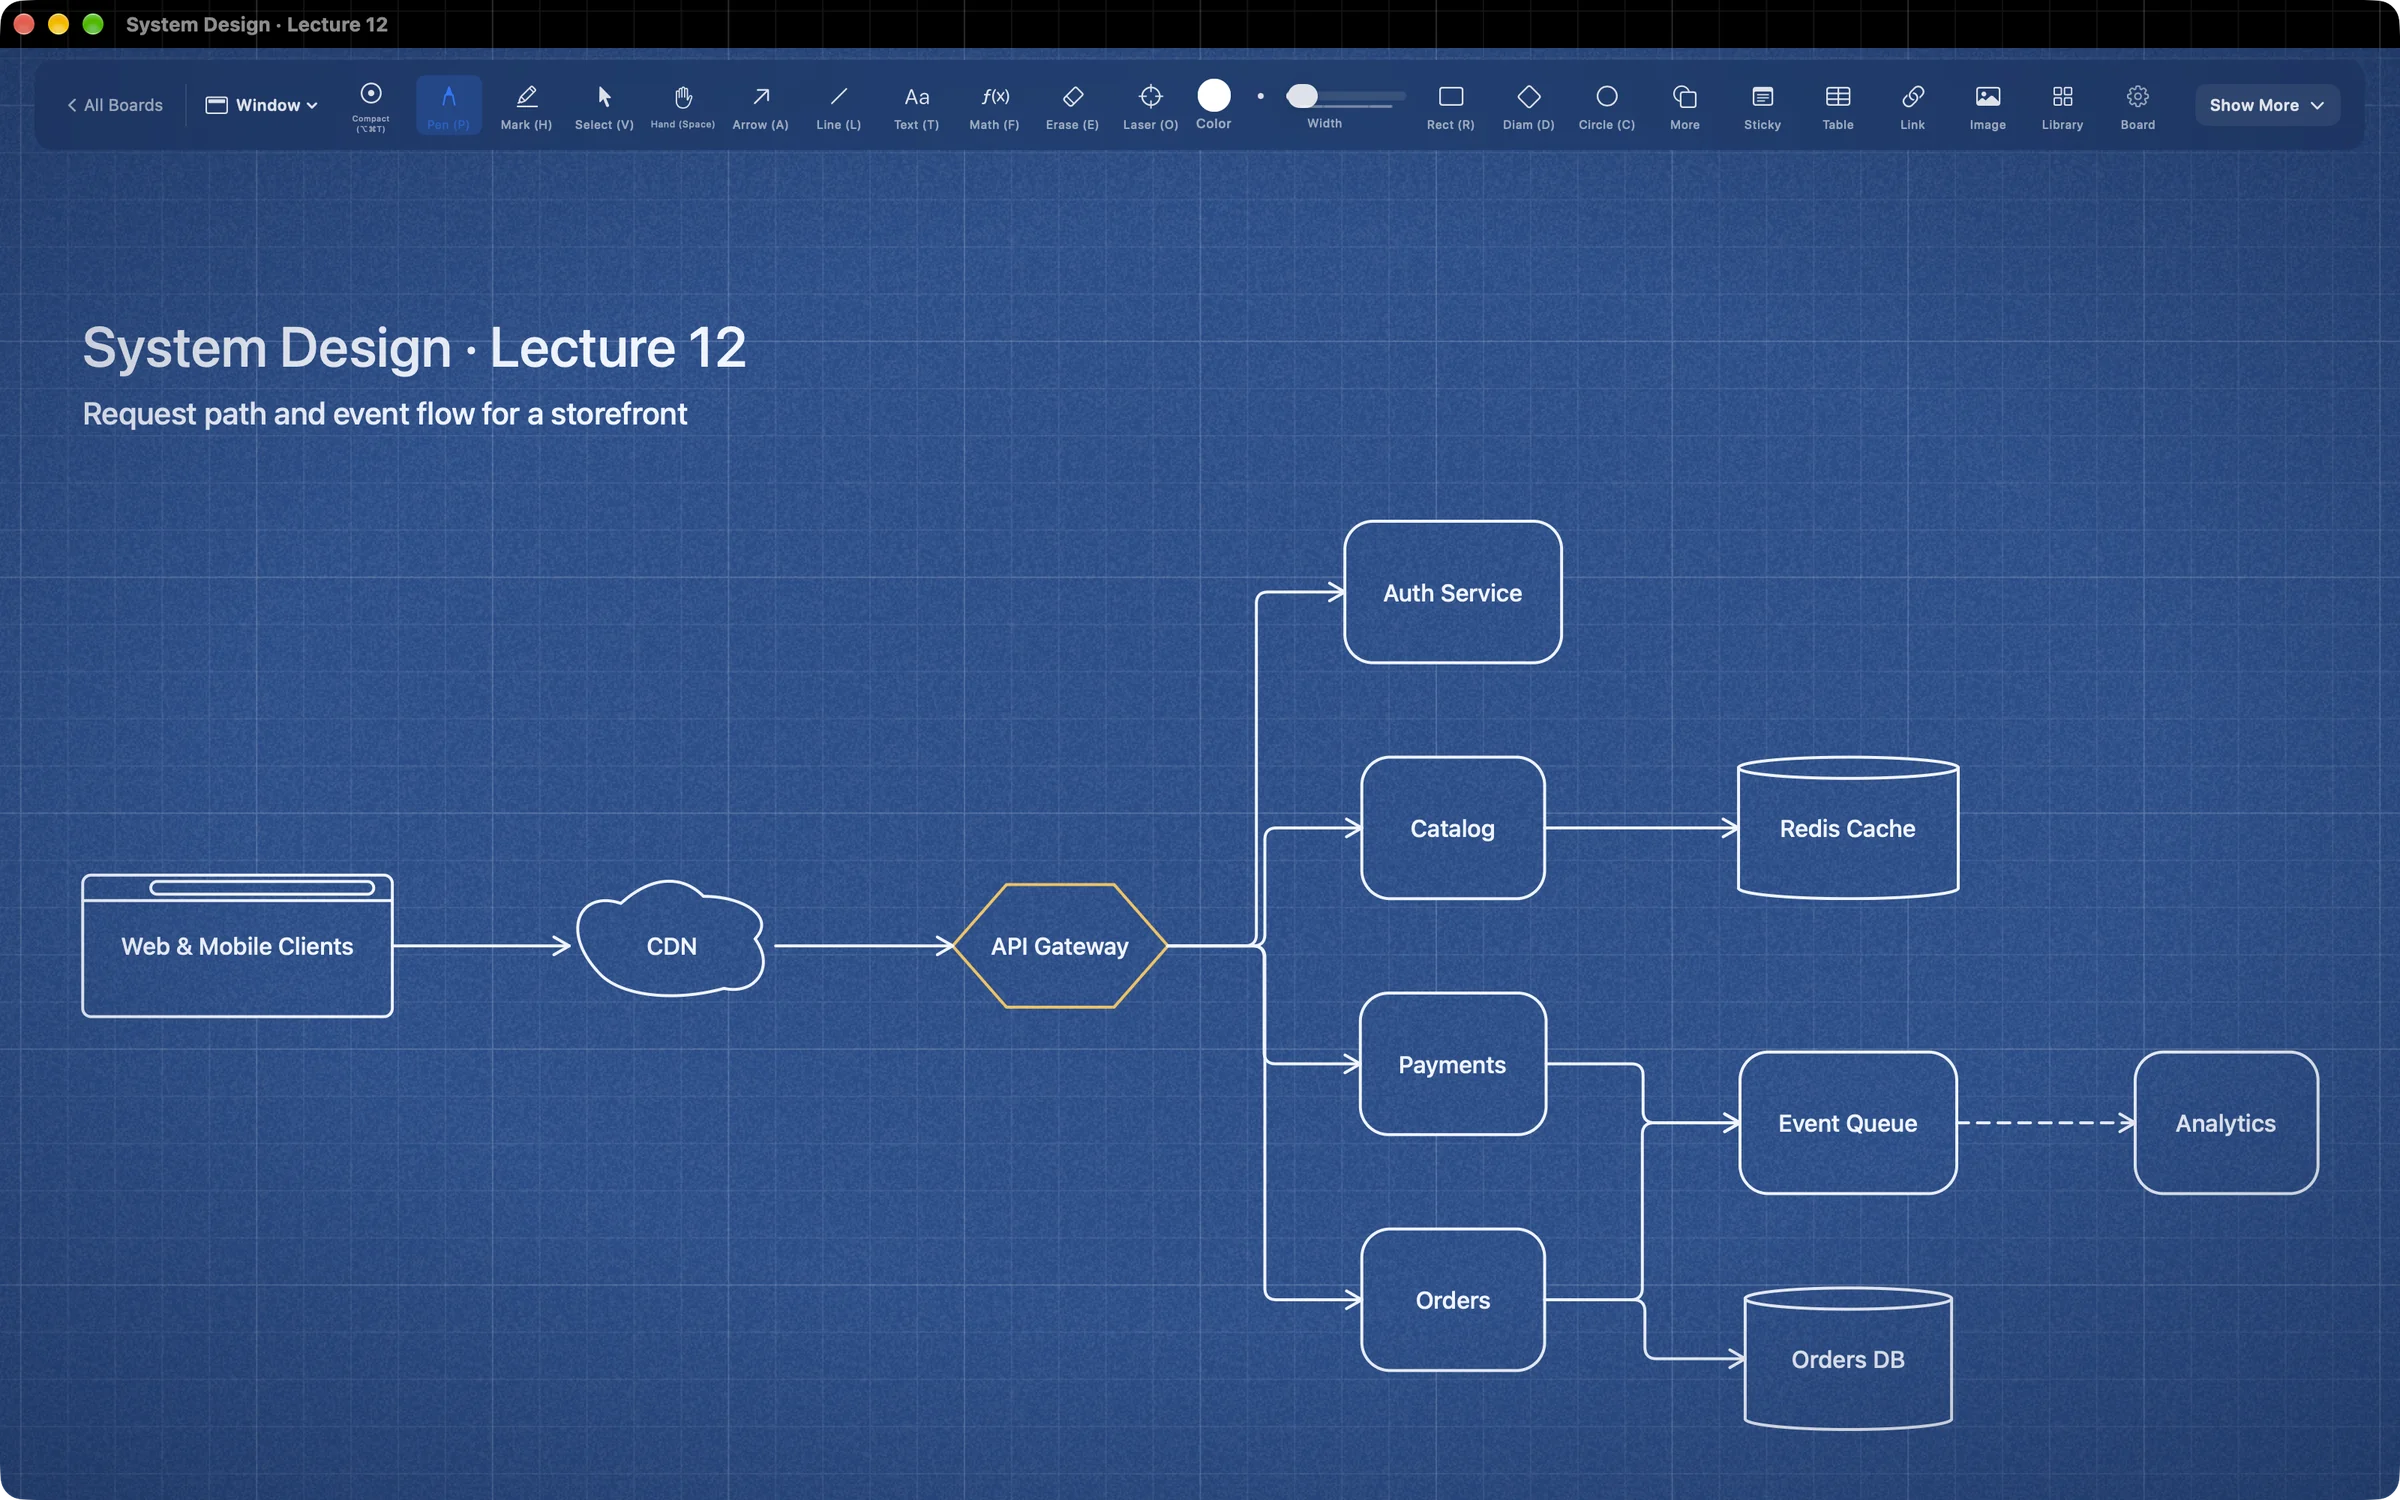This screenshot has height=1500, width=2400.
Task: Click the Link tool
Action: click(1912, 105)
